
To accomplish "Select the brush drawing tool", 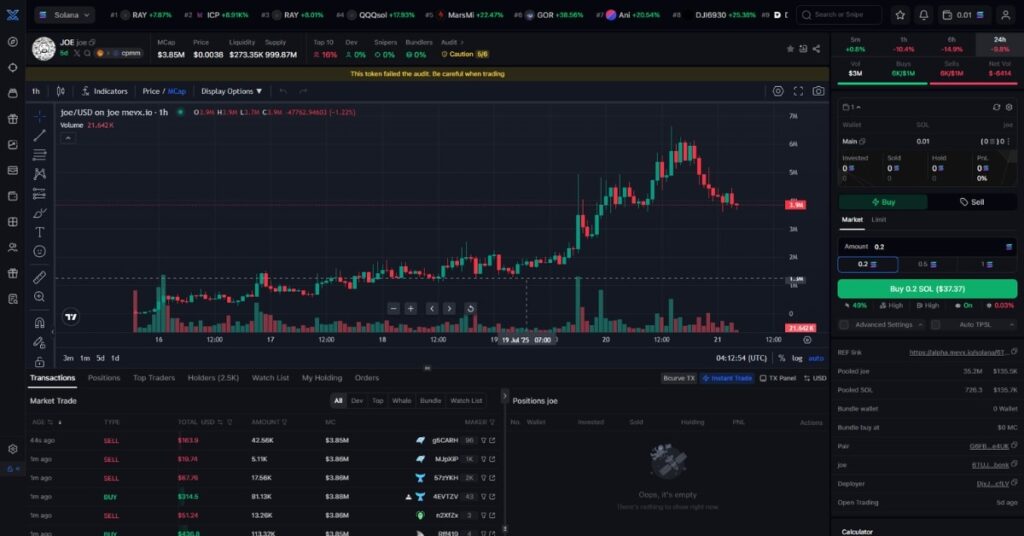I will [40, 213].
